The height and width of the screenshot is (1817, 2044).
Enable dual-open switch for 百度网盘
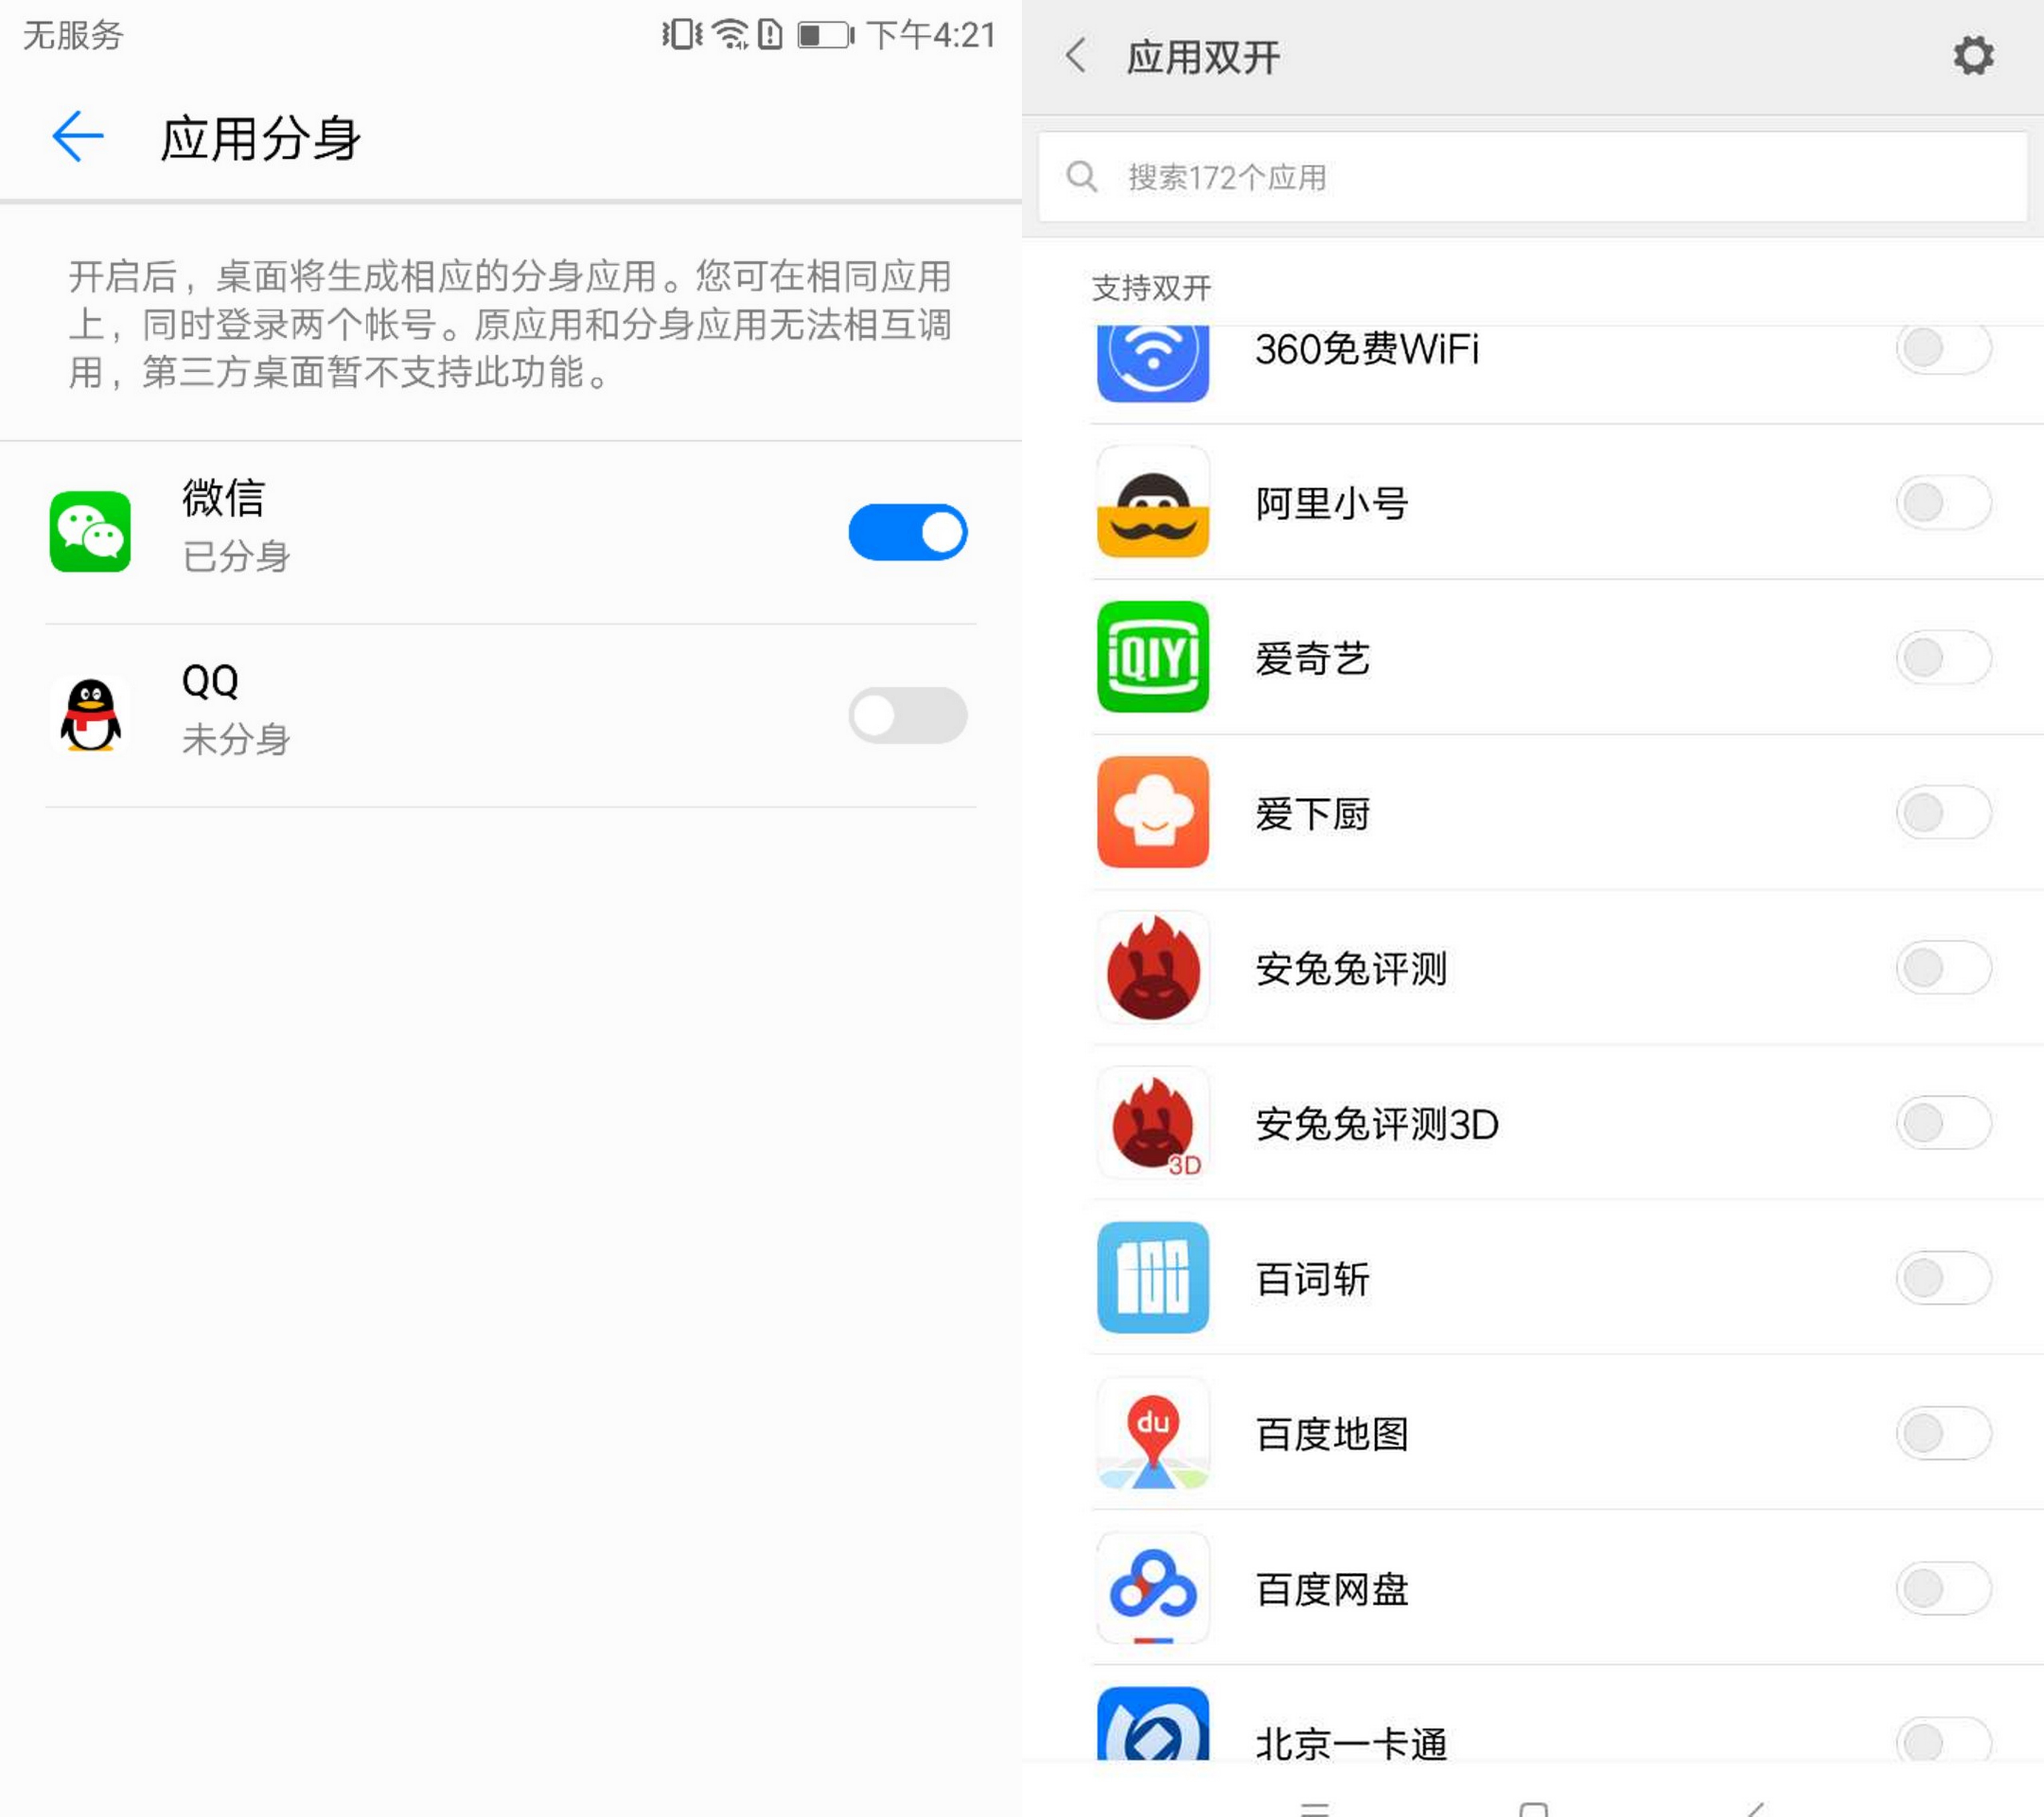point(1943,1588)
